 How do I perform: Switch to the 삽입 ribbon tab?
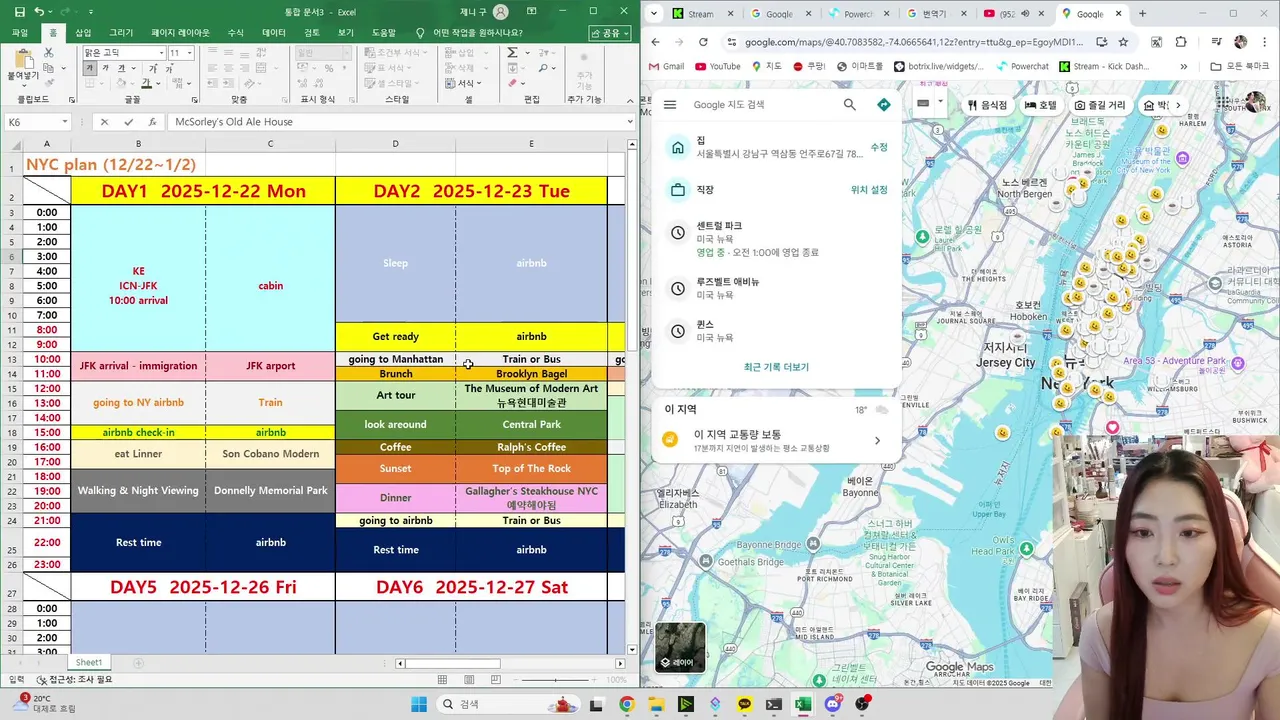pos(83,33)
